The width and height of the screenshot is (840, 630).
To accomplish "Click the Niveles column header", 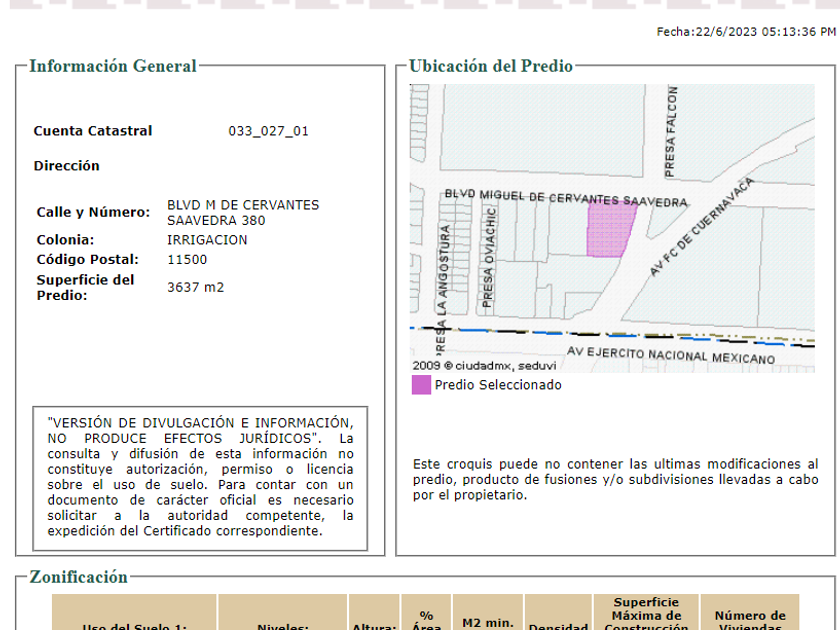I will coord(283,624).
